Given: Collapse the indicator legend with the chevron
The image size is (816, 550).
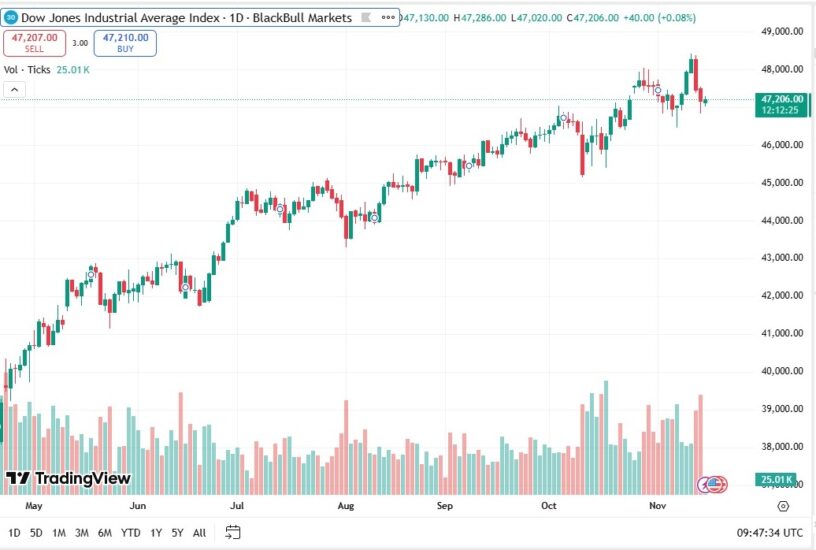Looking at the screenshot, I should tap(15, 89).
